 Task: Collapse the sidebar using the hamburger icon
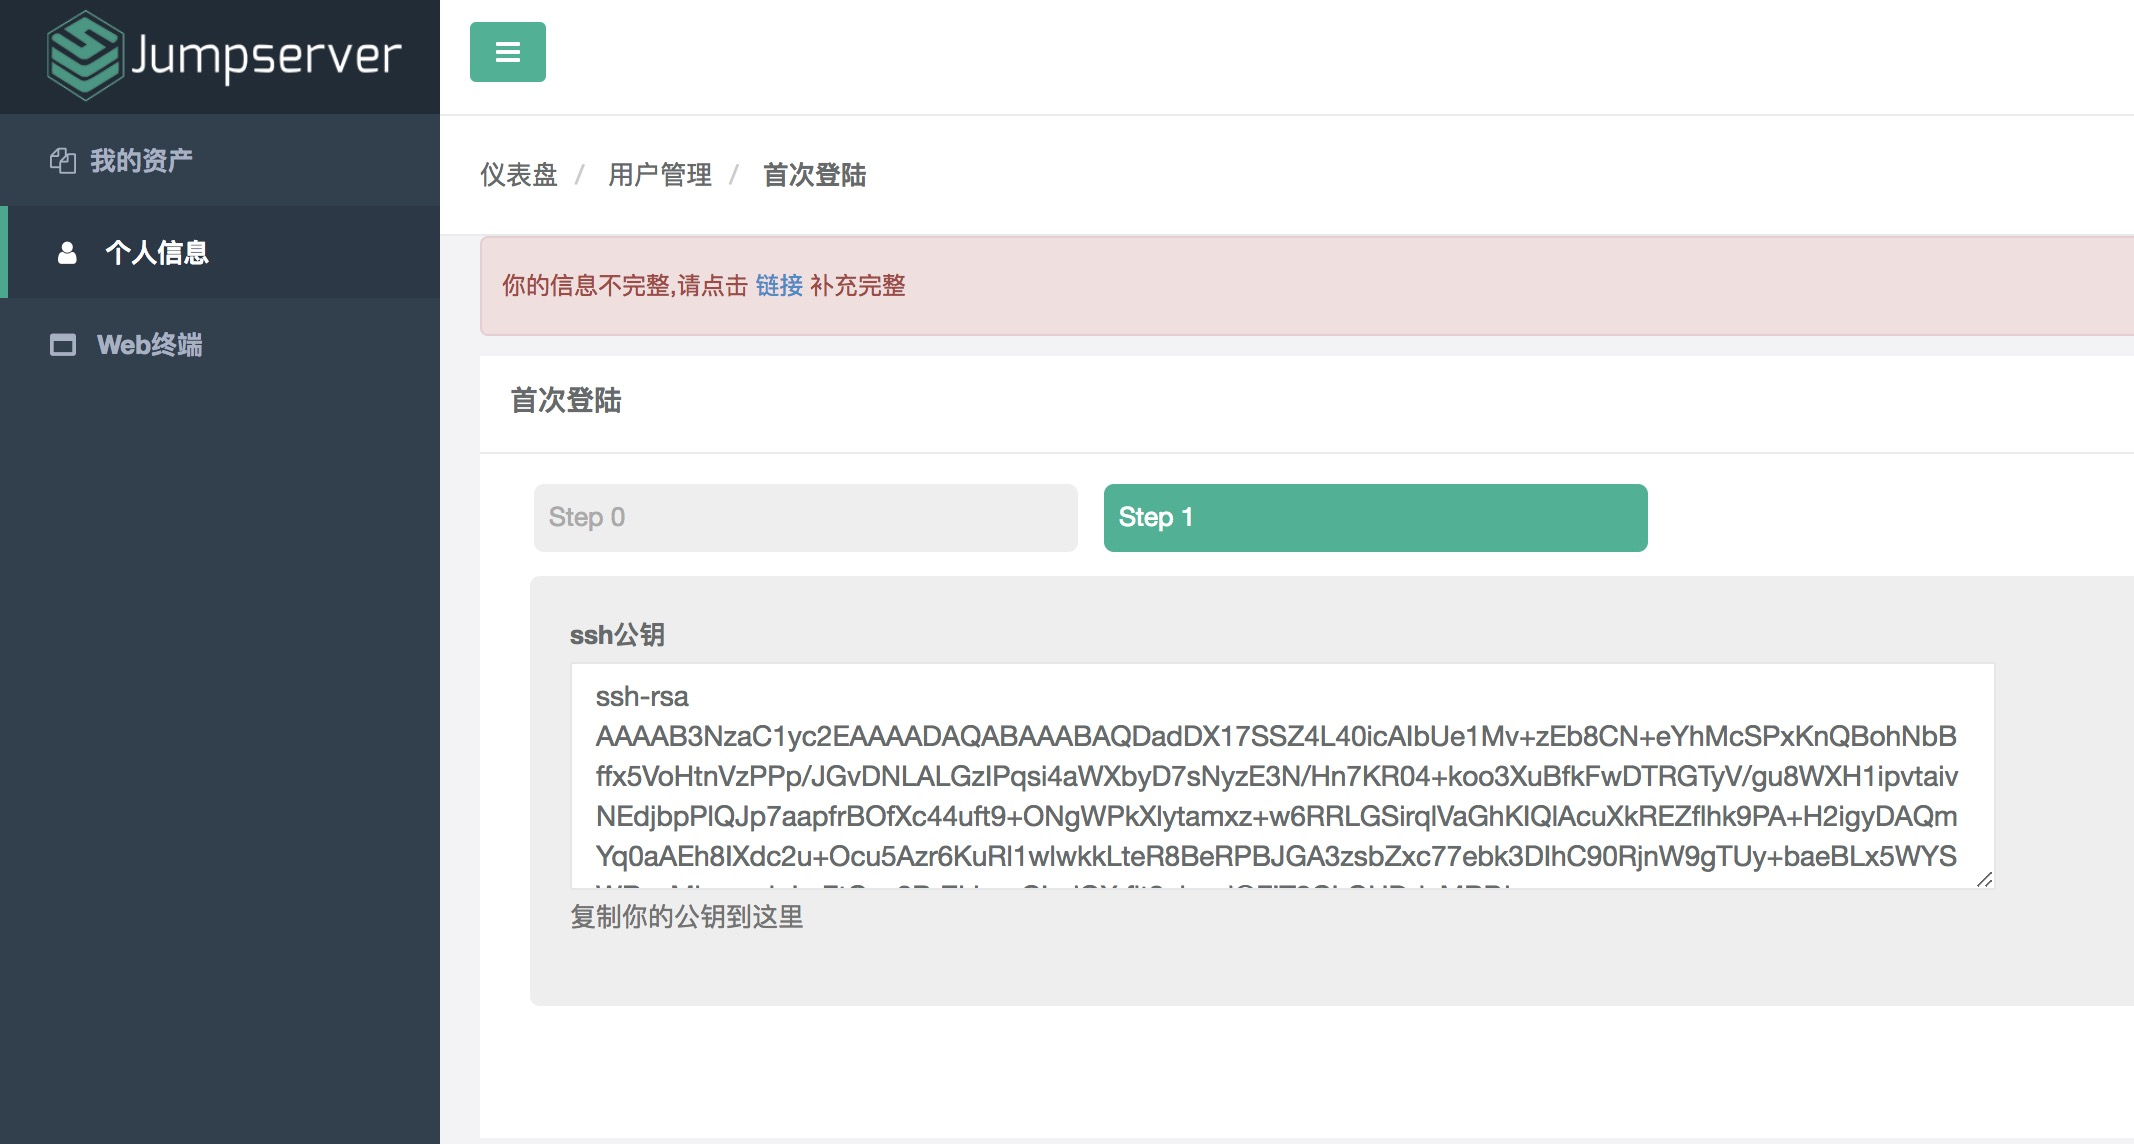tap(507, 52)
